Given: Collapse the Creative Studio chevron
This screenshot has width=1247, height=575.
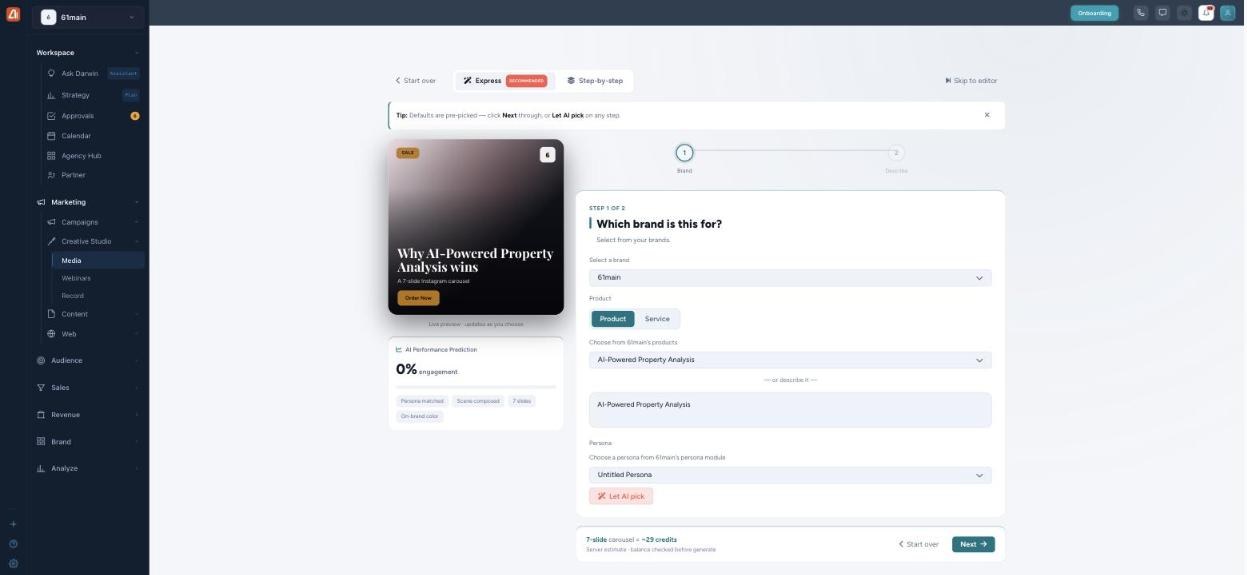Looking at the screenshot, I should (x=137, y=241).
